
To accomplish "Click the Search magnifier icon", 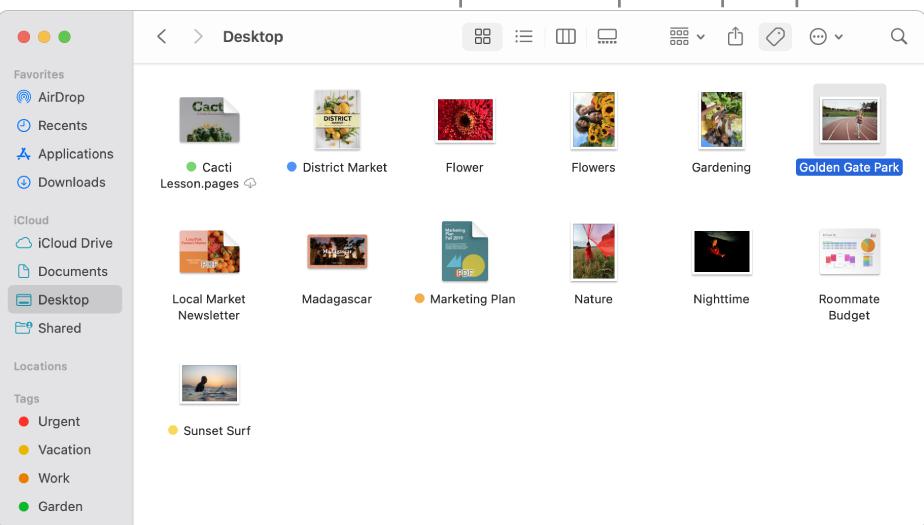I will tap(899, 37).
